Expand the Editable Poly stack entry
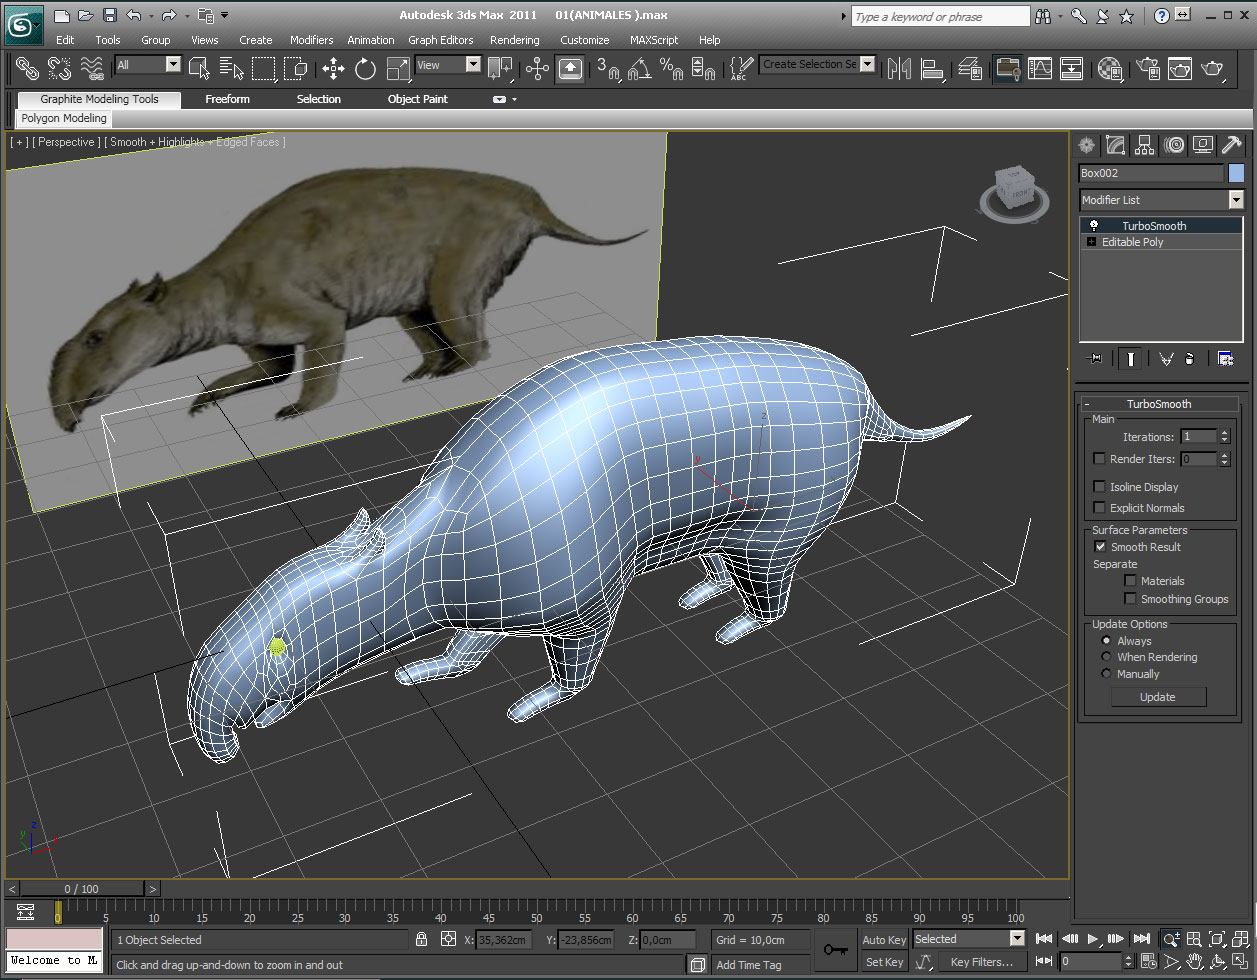This screenshot has width=1257, height=980. tap(1091, 242)
